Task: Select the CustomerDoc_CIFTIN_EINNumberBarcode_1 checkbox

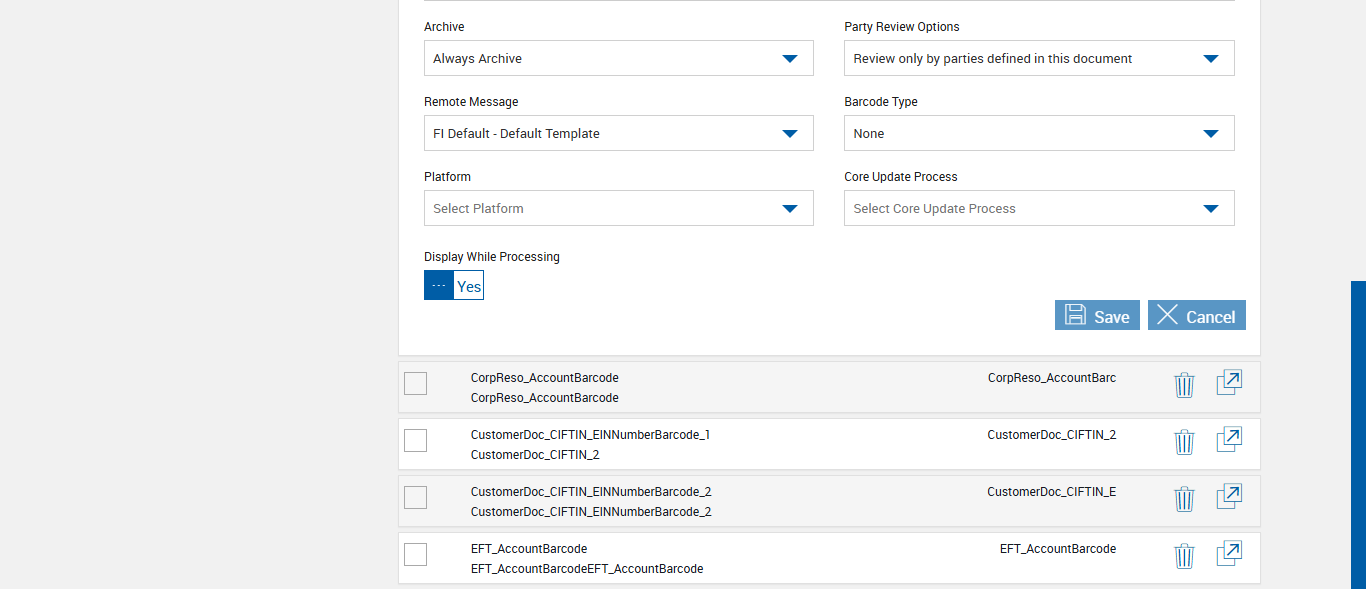Action: tap(415, 440)
